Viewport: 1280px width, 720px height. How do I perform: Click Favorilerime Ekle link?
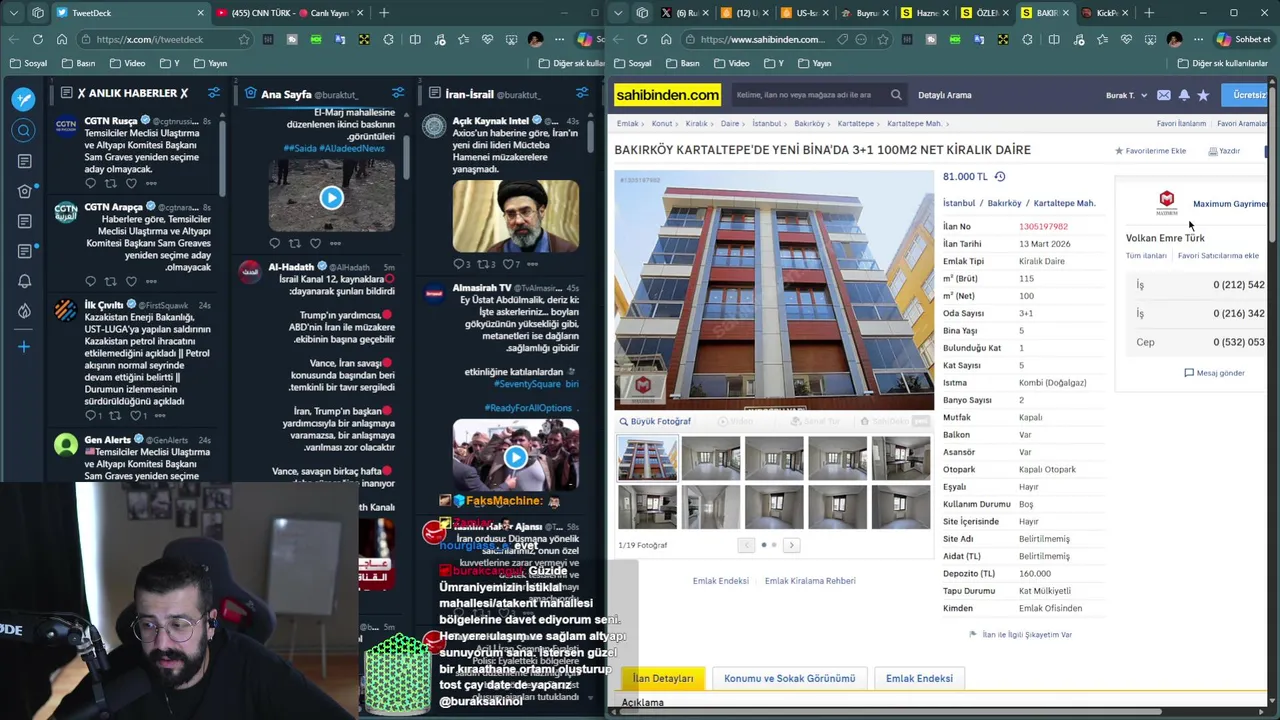[1150, 151]
